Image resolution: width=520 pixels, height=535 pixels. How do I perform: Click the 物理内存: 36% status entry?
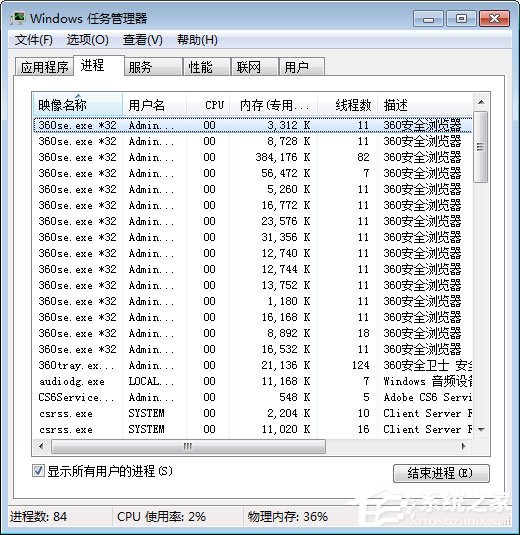tap(287, 517)
